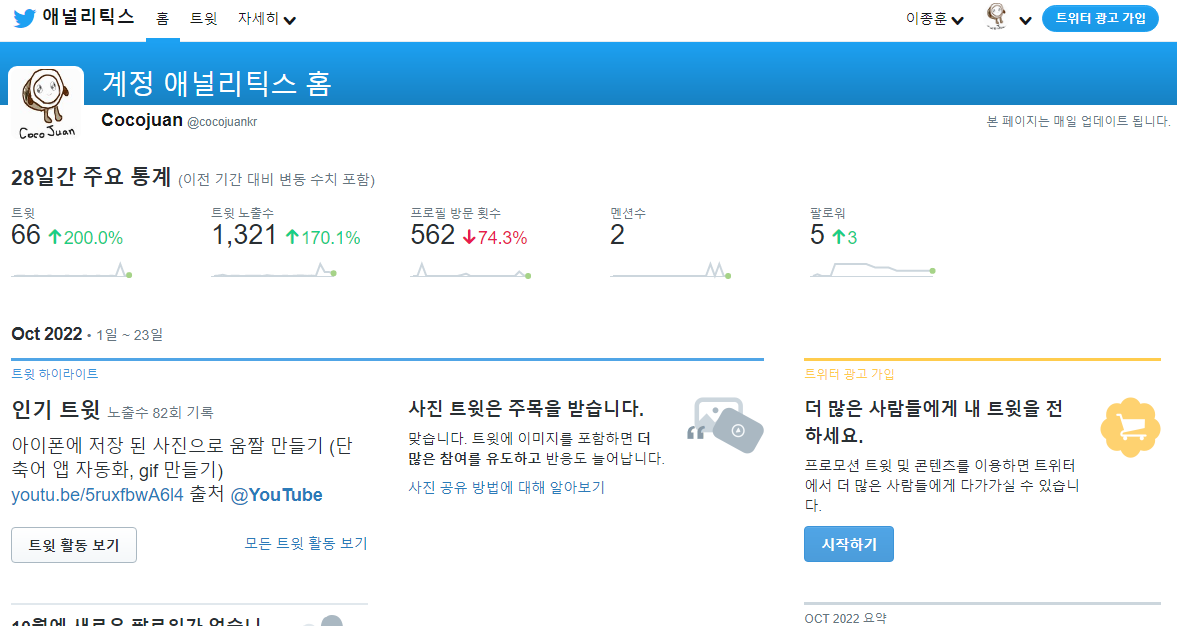Switch to the 홈 tab
Screen dimensions: 1177x626
coord(163,19)
